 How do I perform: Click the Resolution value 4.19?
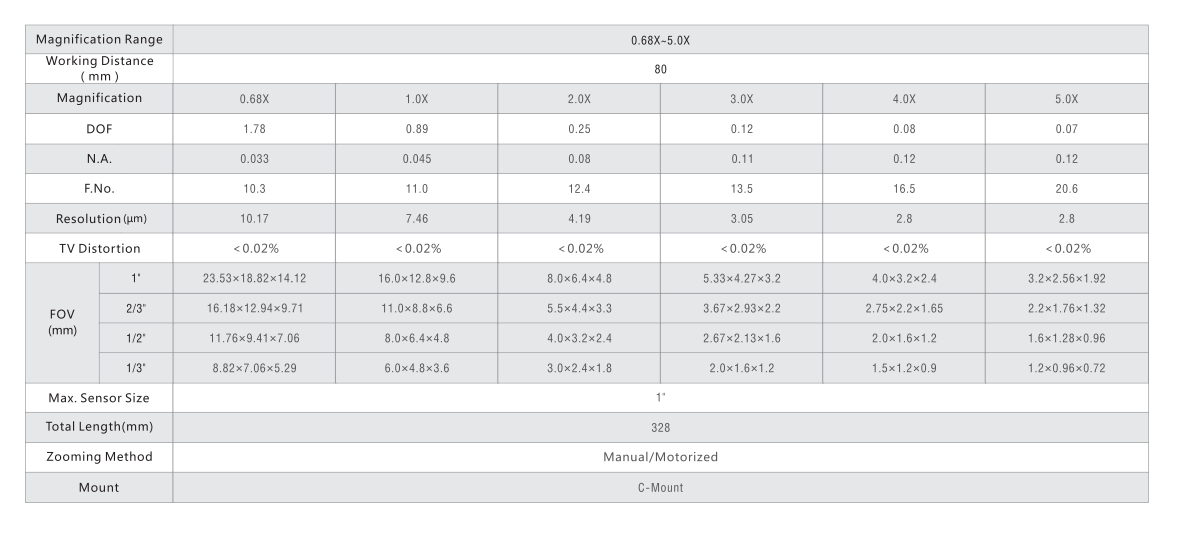(579, 219)
